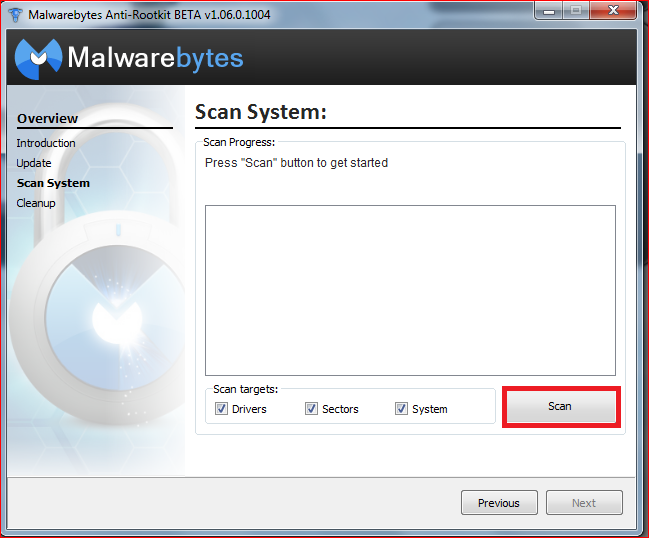Image resolution: width=649 pixels, height=538 pixels.
Task: Select the Update step in sidebar
Action: point(34,163)
